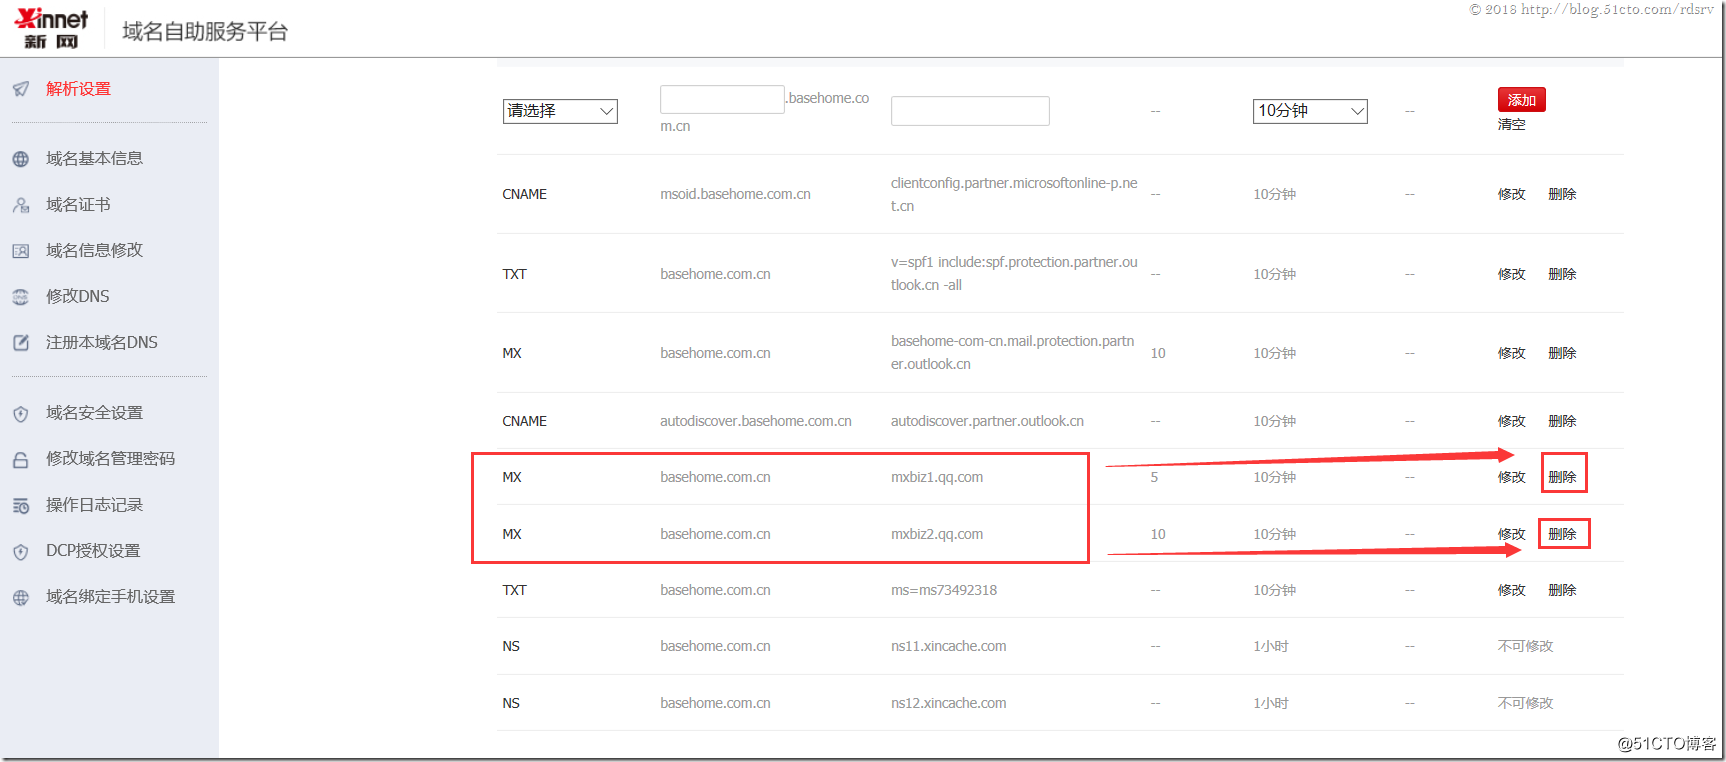Image resolution: width=1726 pixels, height=762 pixels.
Task: Click 修改 for mxbiz1.qq.com record
Action: pyautogui.click(x=1512, y=477)
